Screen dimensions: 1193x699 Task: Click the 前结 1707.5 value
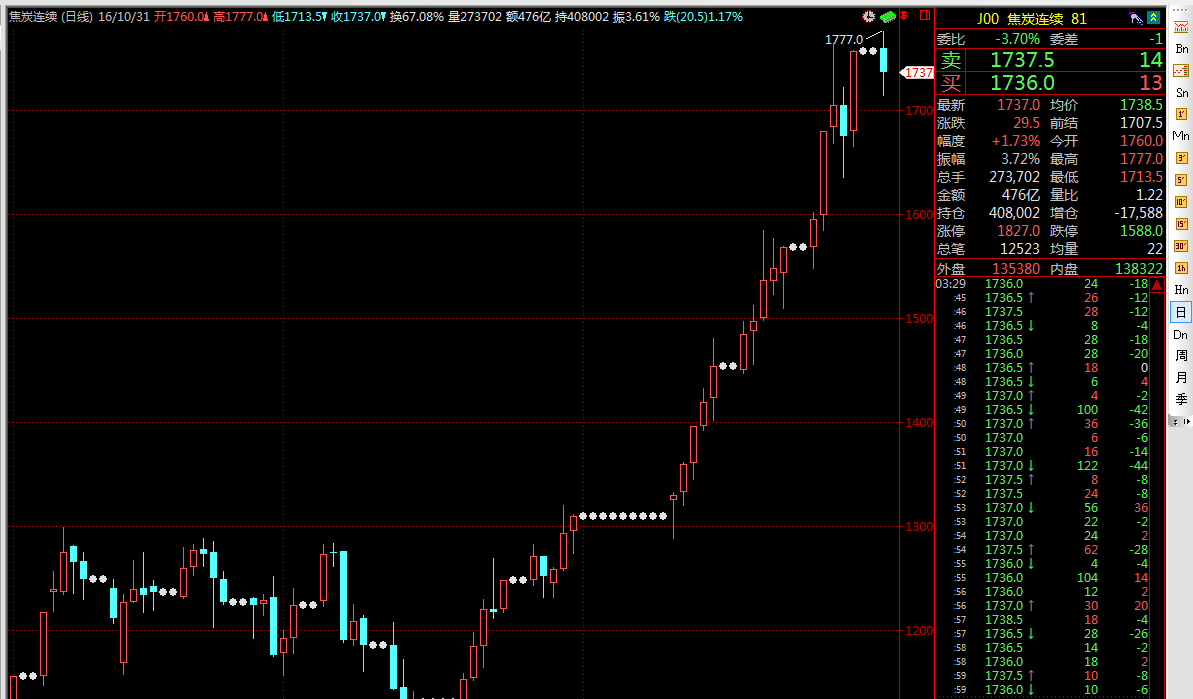1141,122
